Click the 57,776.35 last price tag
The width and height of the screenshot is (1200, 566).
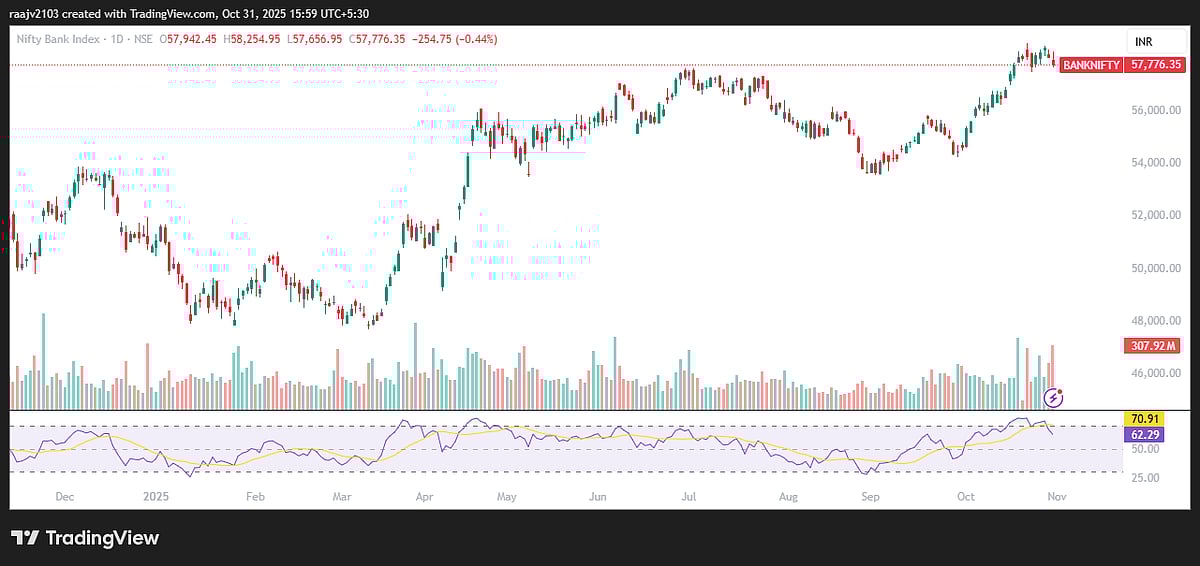[x=1155, y=64]
